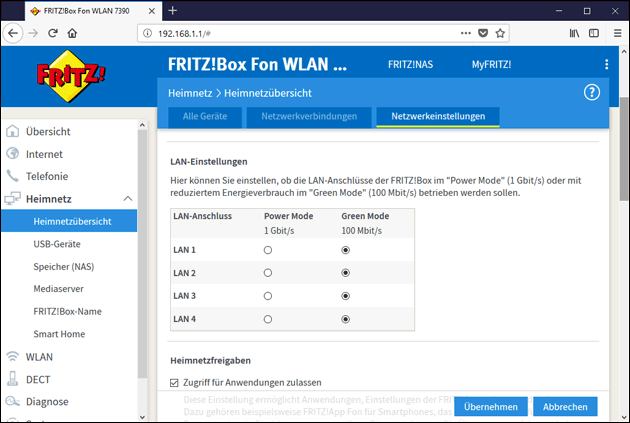Viewport: 630px width, 423px height.
Task: Open the FRITZ!Box three-dot options menu
Action: click(606, 64)
